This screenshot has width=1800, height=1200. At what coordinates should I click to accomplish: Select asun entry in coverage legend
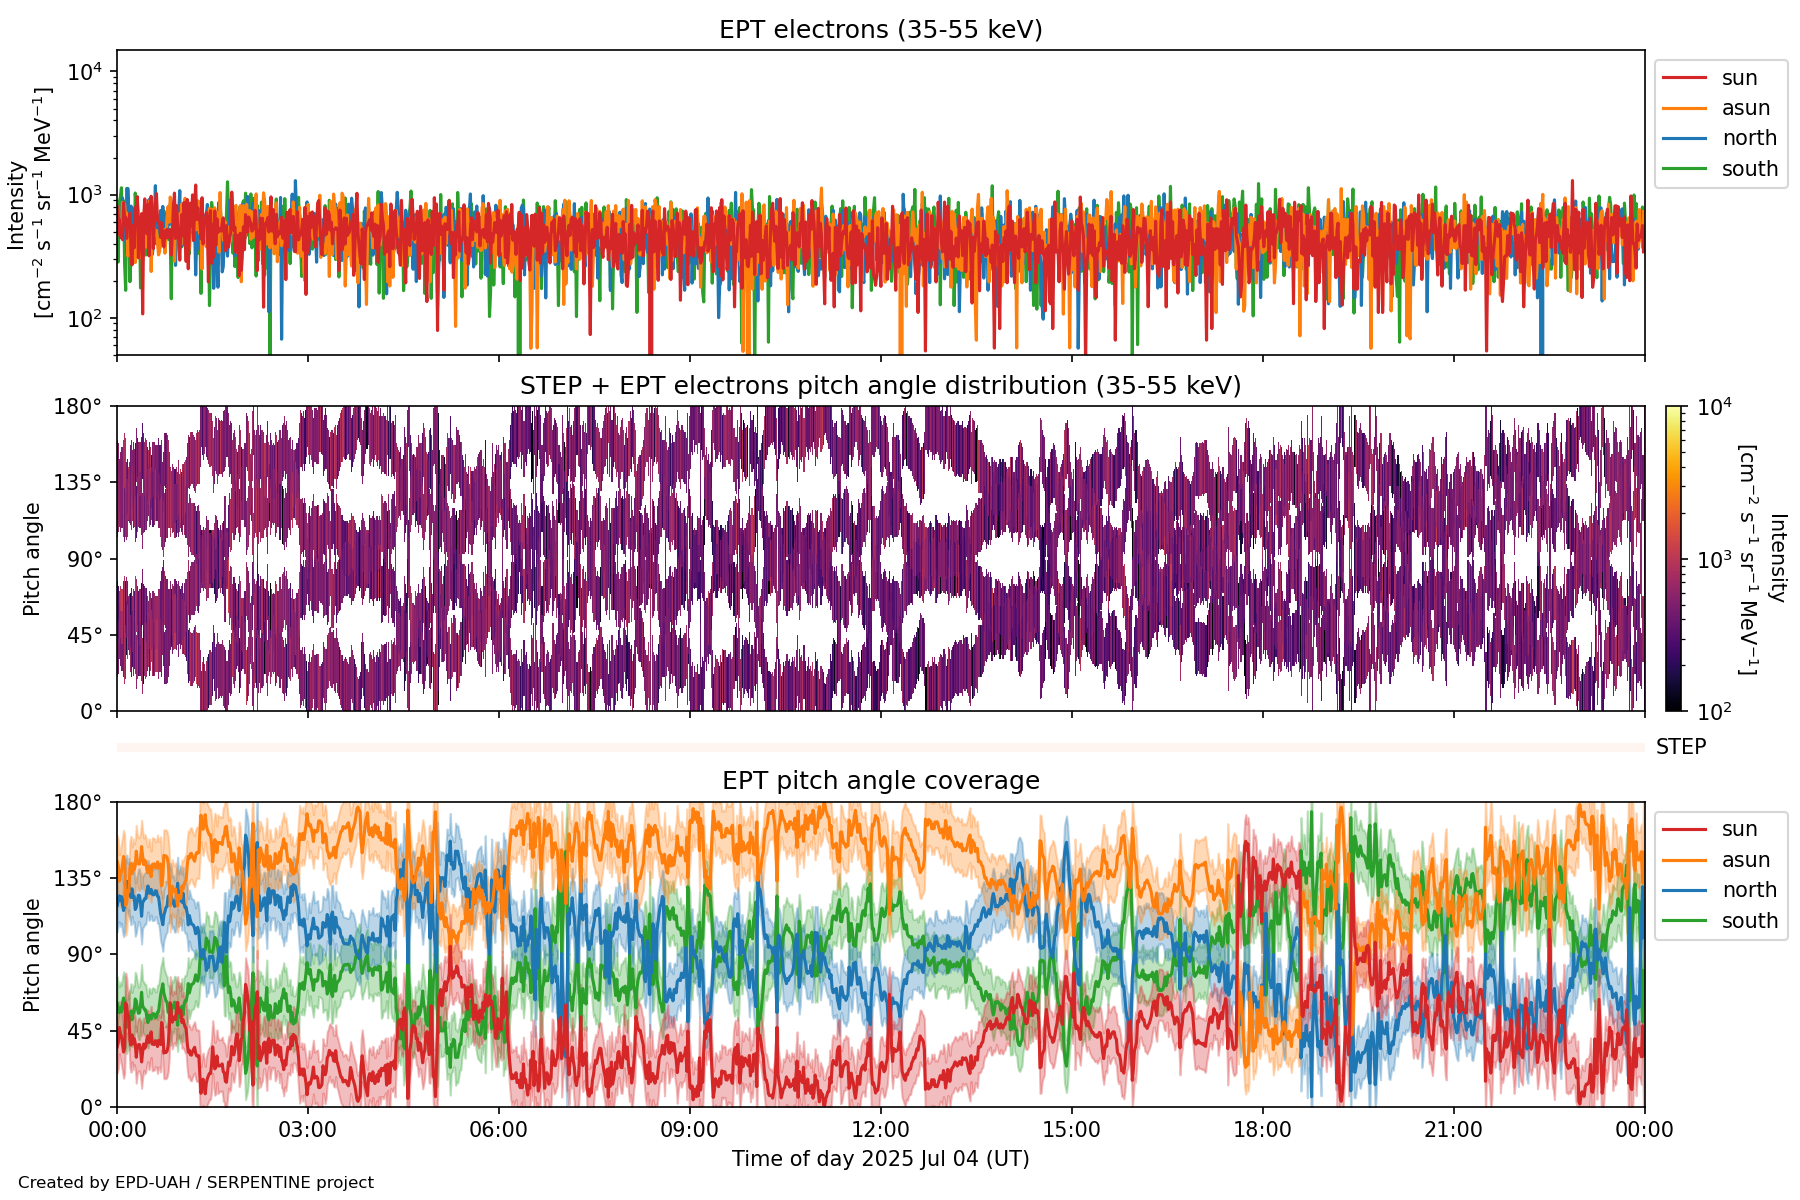1745,860
